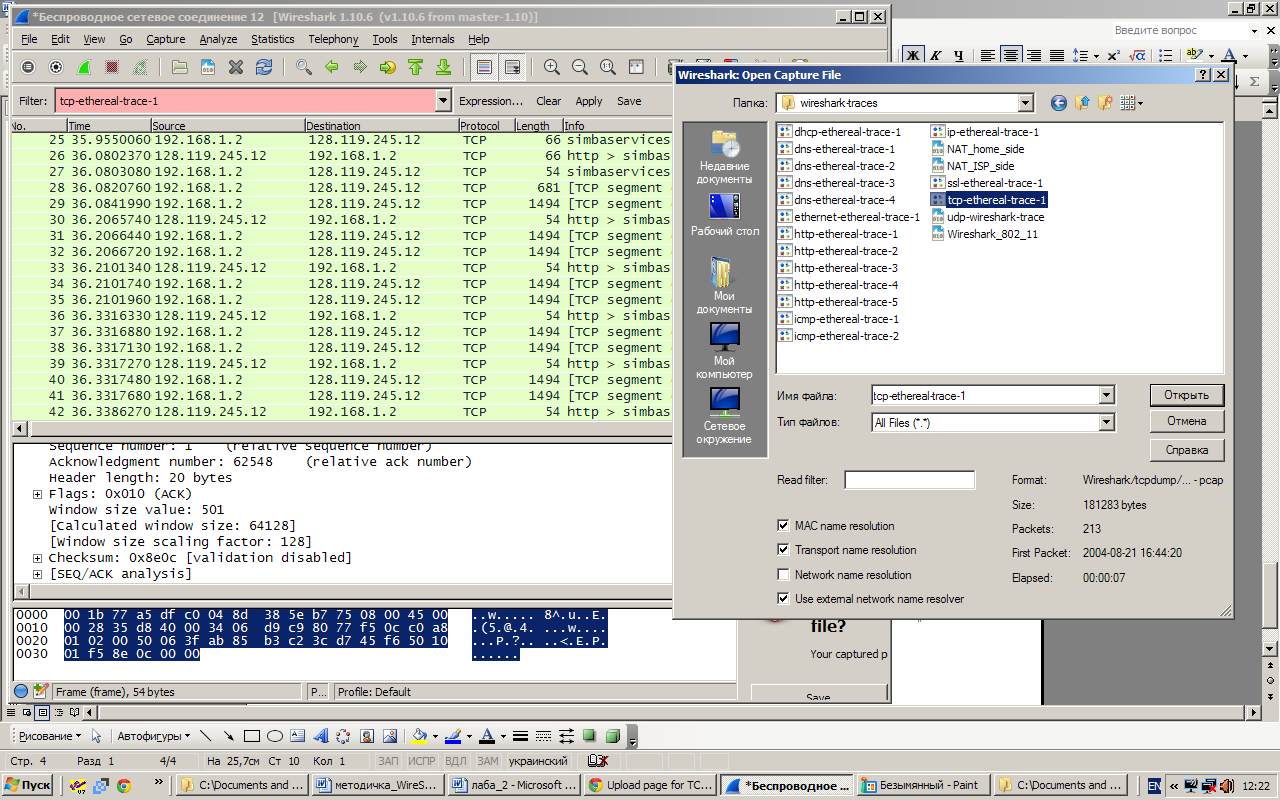Viewport: 1280px width, 800px height.
Task: Expand the Тип файлов dropdown list
Action: (x=1106, y=423)
